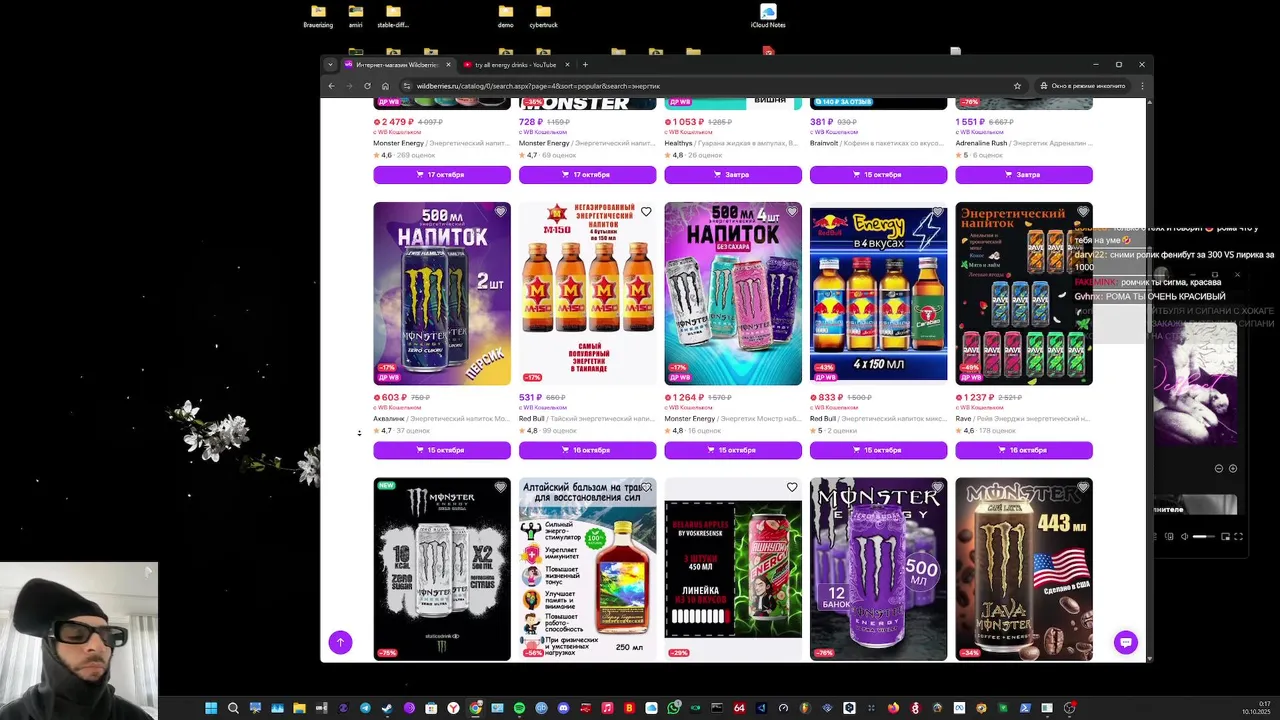
Task: Open Monster Zero Sugar X2 product image
Action: pyautogui.click(x=442, y=569)
